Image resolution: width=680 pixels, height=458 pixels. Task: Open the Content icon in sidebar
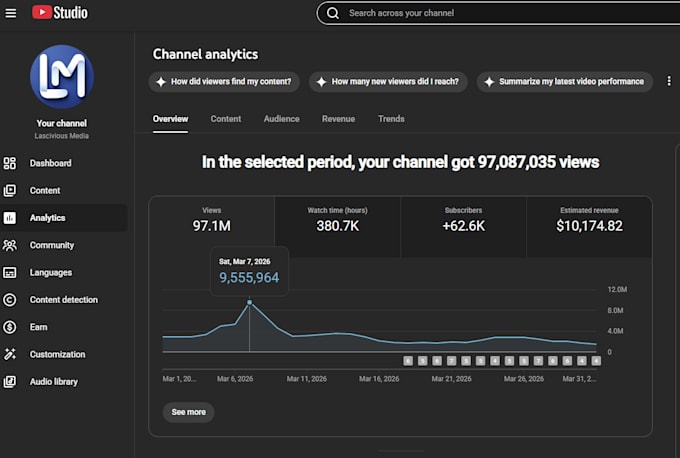click(x=10, y=190)
